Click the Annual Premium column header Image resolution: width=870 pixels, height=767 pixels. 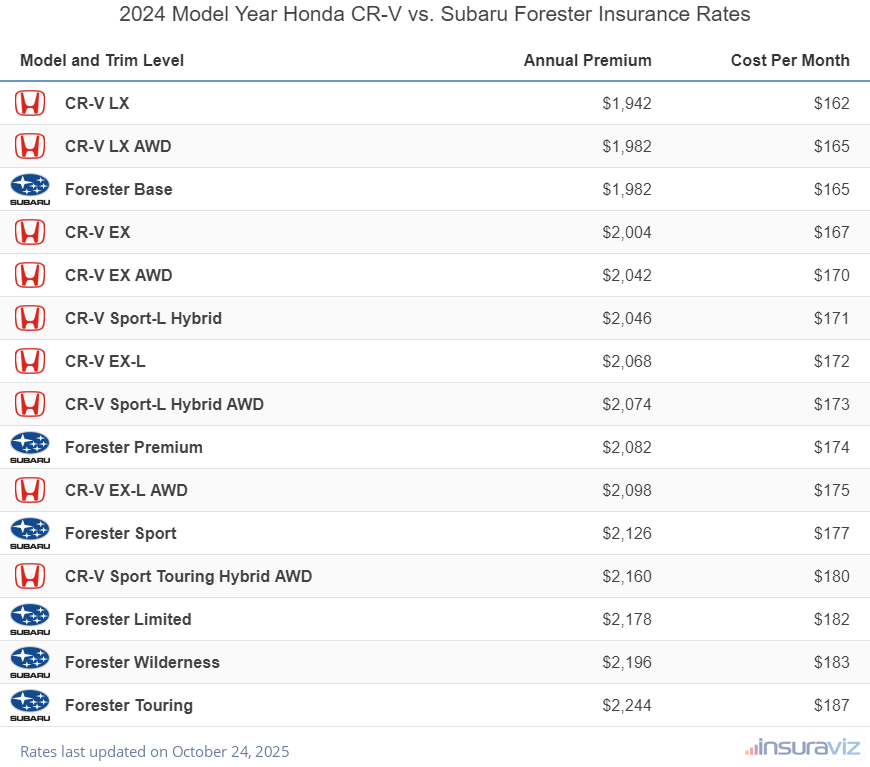tap(587, 60)
